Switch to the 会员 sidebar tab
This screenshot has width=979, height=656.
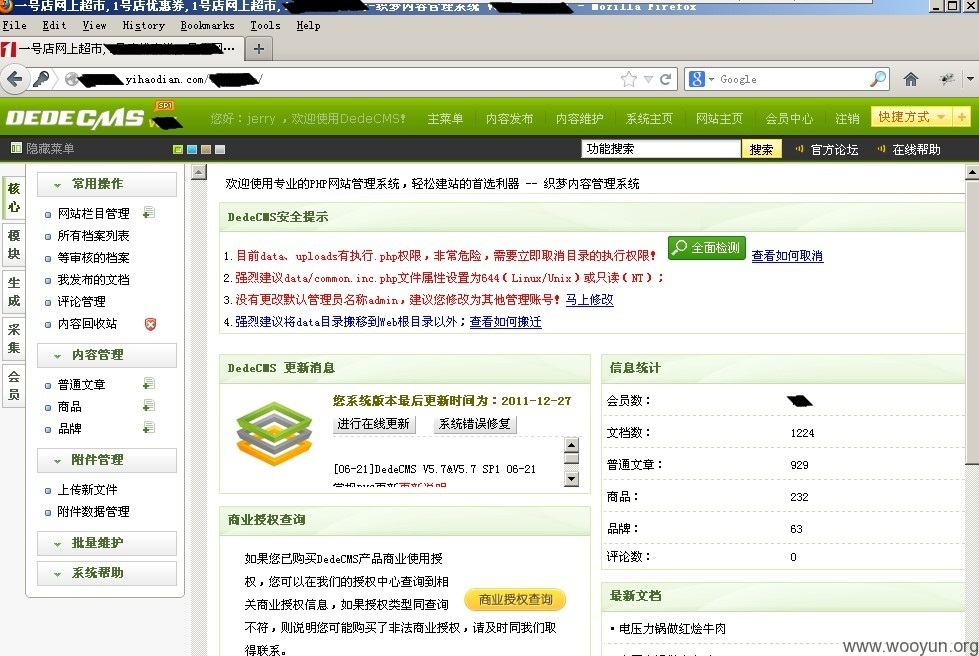click(14, 386)
